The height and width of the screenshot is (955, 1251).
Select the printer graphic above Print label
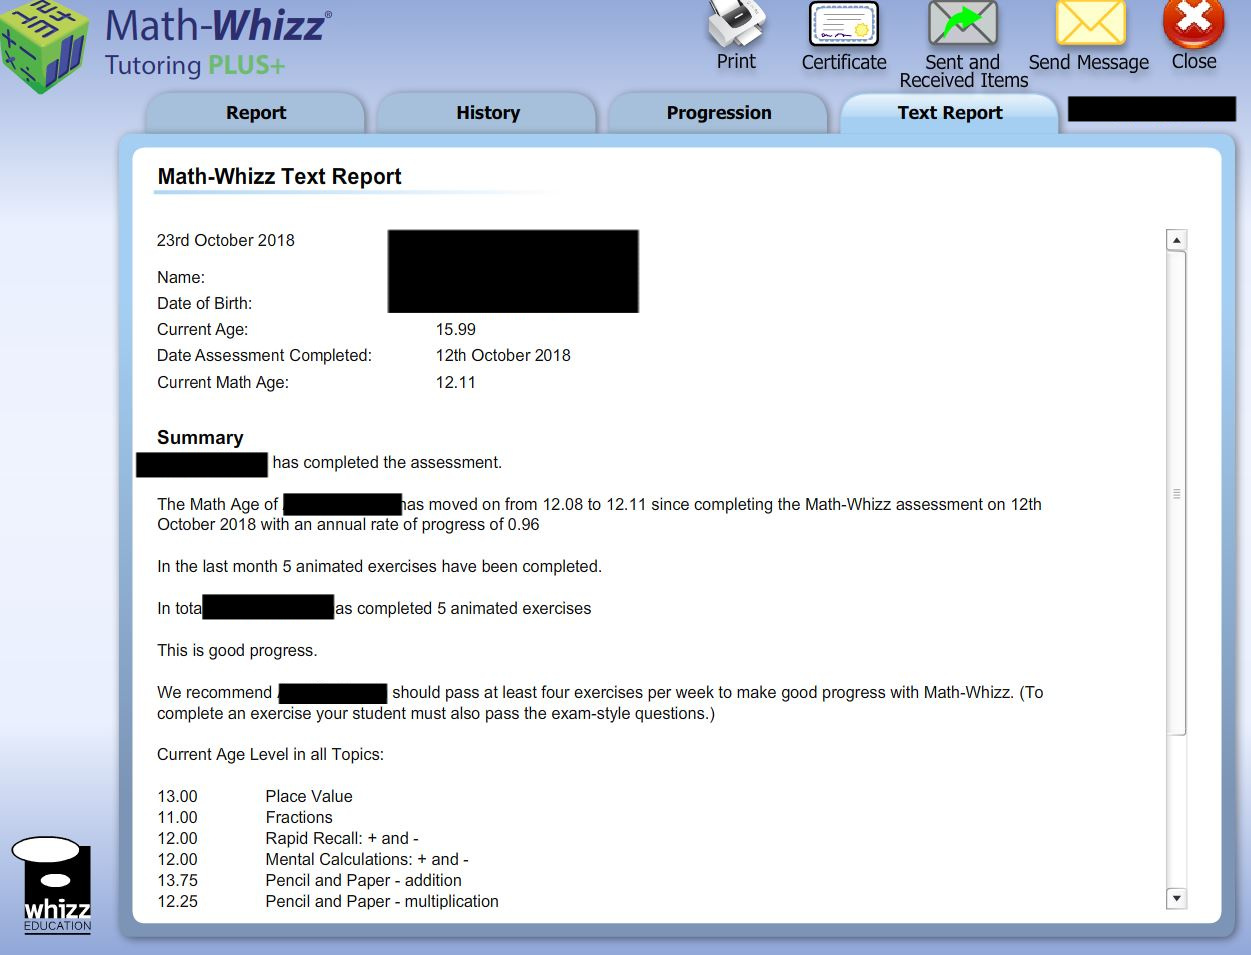click(x=735, y=25)
